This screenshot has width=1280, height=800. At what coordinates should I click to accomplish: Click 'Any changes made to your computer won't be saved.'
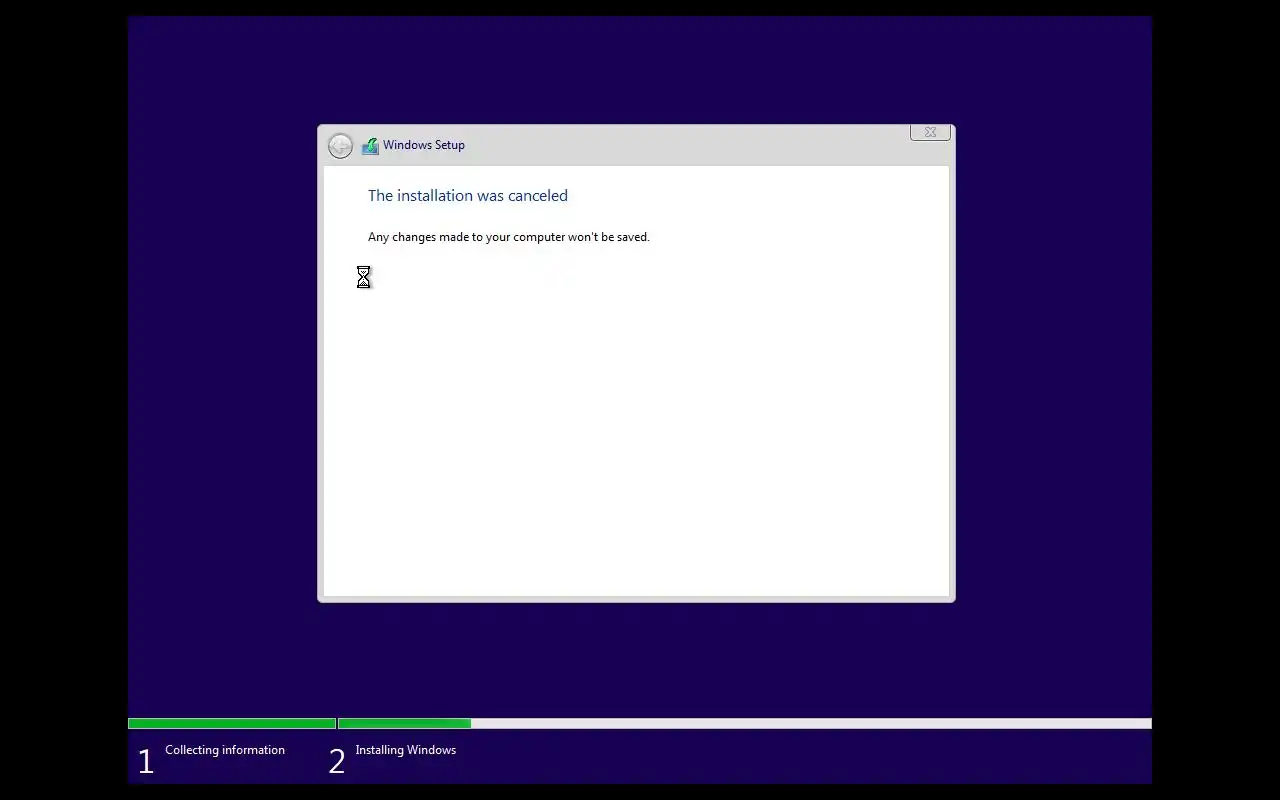click(509, 237)
